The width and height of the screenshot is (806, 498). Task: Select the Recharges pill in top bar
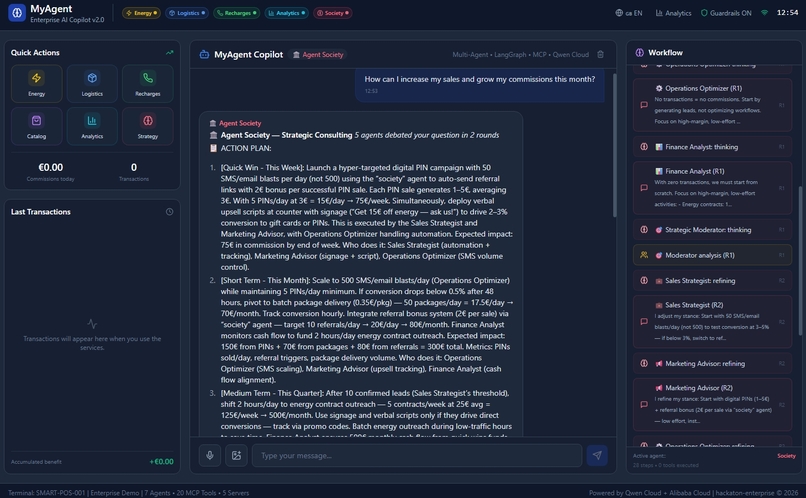pos(236,13)
